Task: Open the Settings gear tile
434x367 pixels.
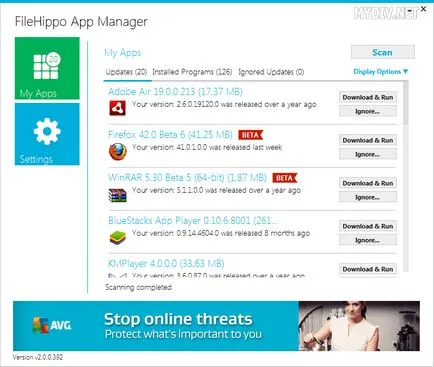Action: pyautogui.click(x=47, y=134)
